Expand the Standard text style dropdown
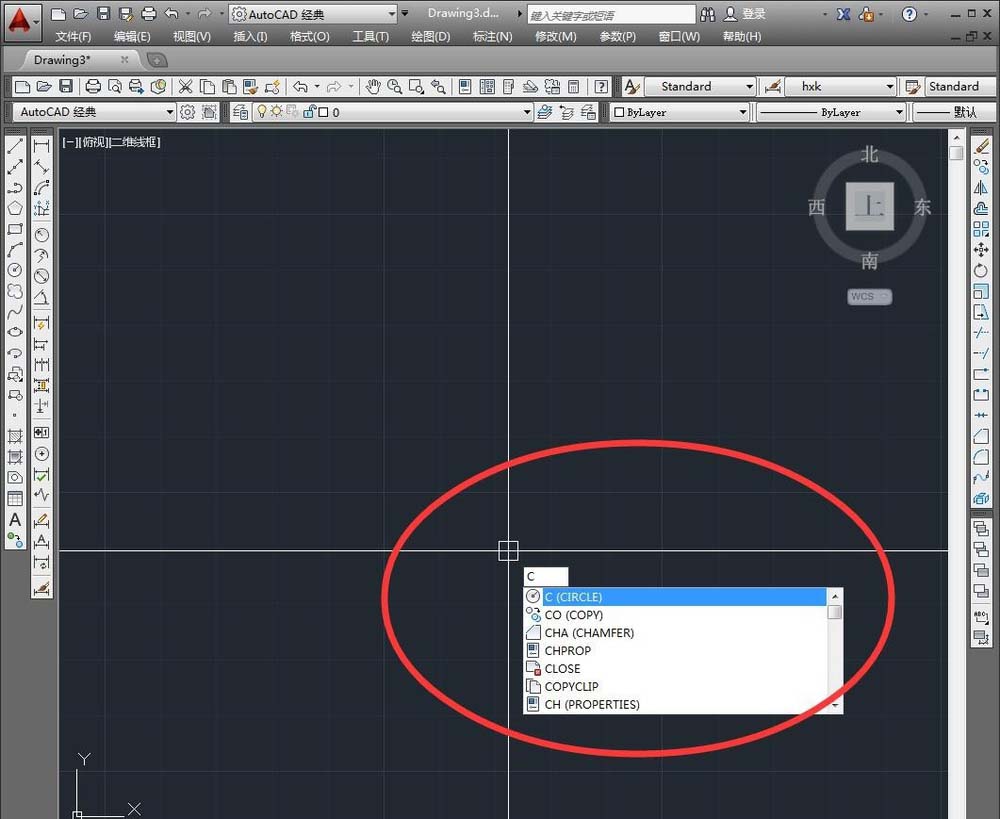The height and width of the screenshot is (819, 1000). click(x=699, y=87)
